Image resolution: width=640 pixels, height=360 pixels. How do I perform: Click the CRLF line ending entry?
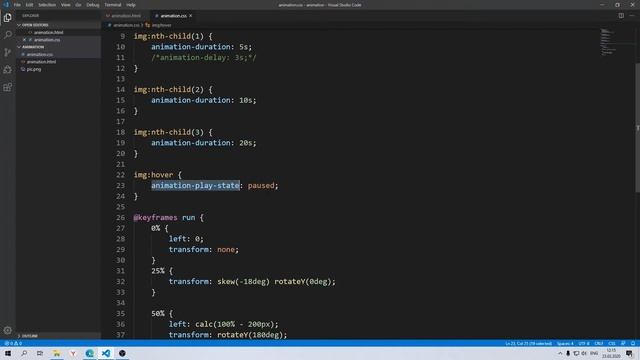(x=599, y=343)
